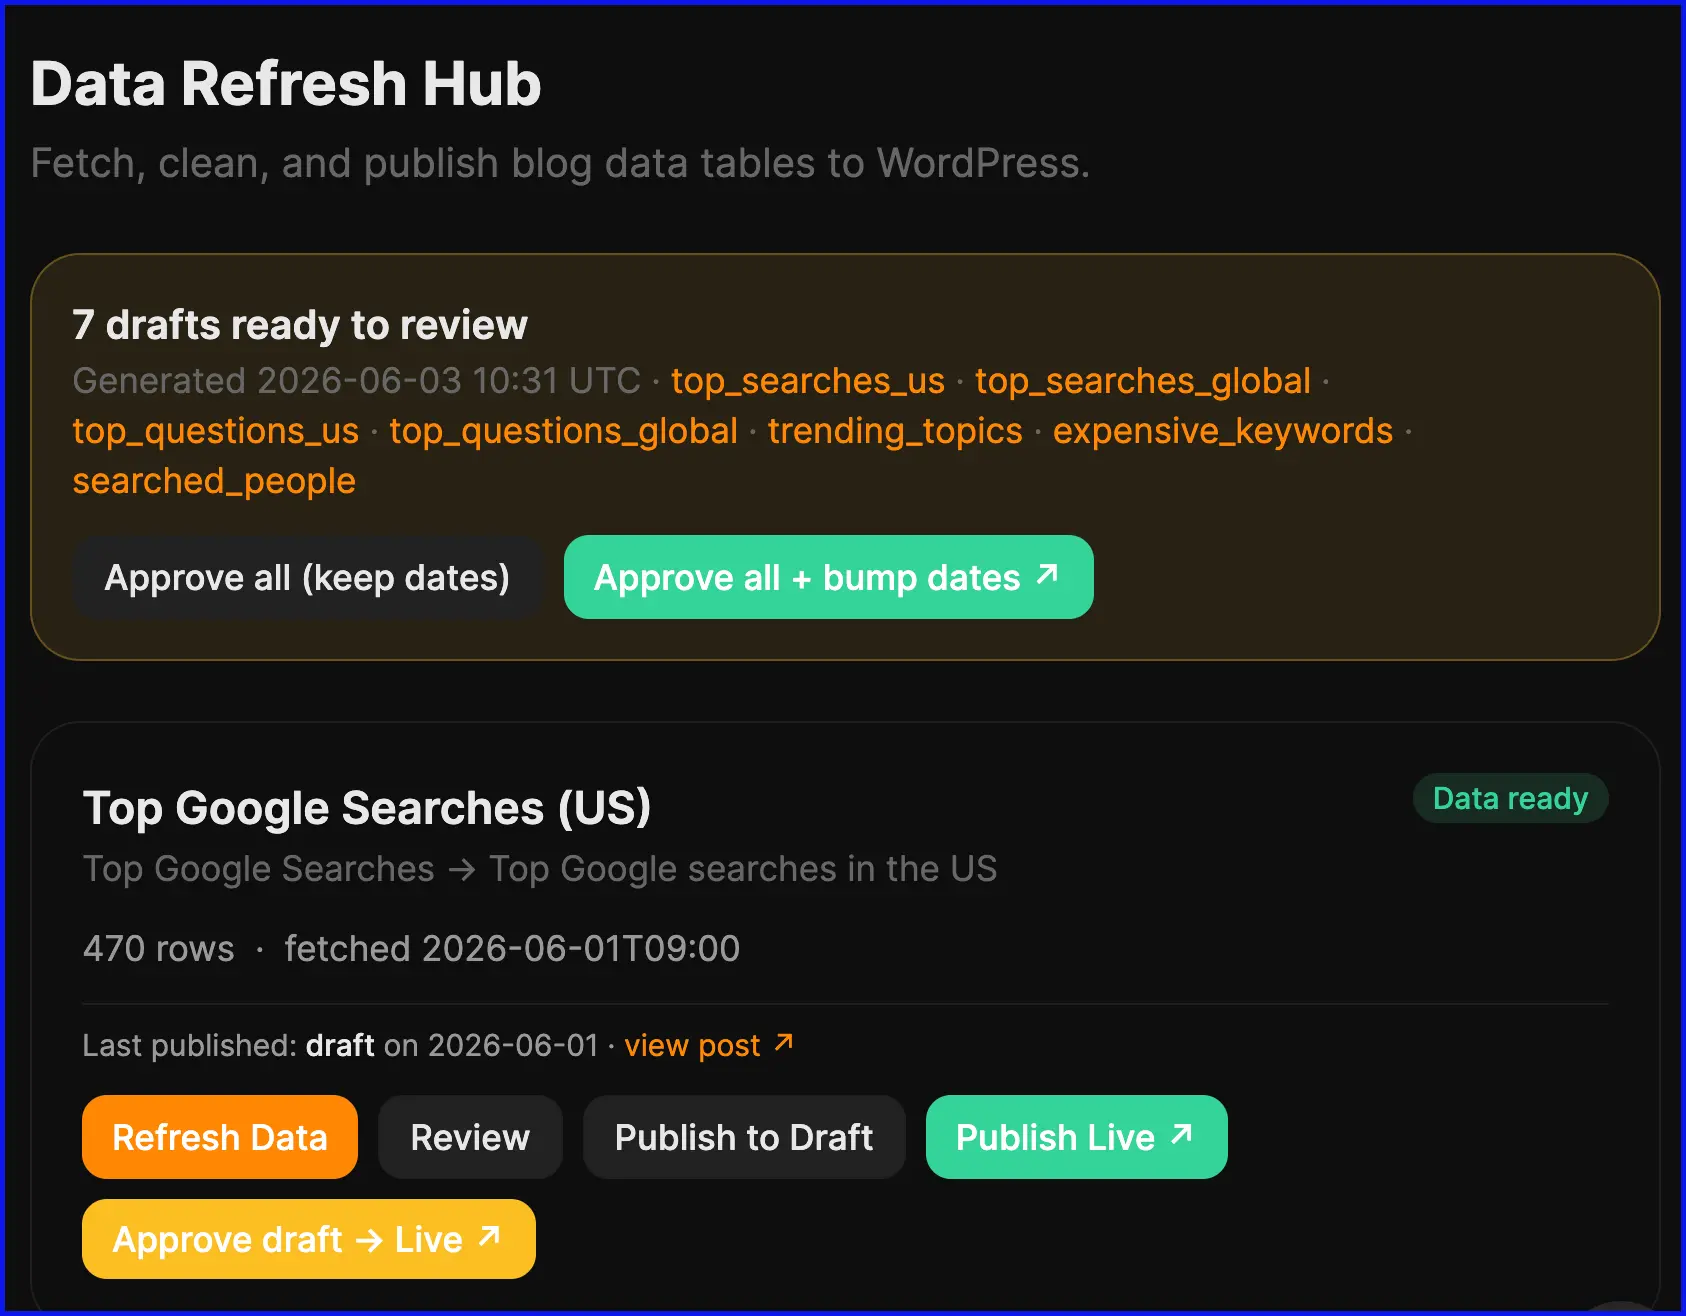Open the top_searches_us draft link
Image resolution: width=1686 pixels, height=1316 pixels.
coord(807,381)
